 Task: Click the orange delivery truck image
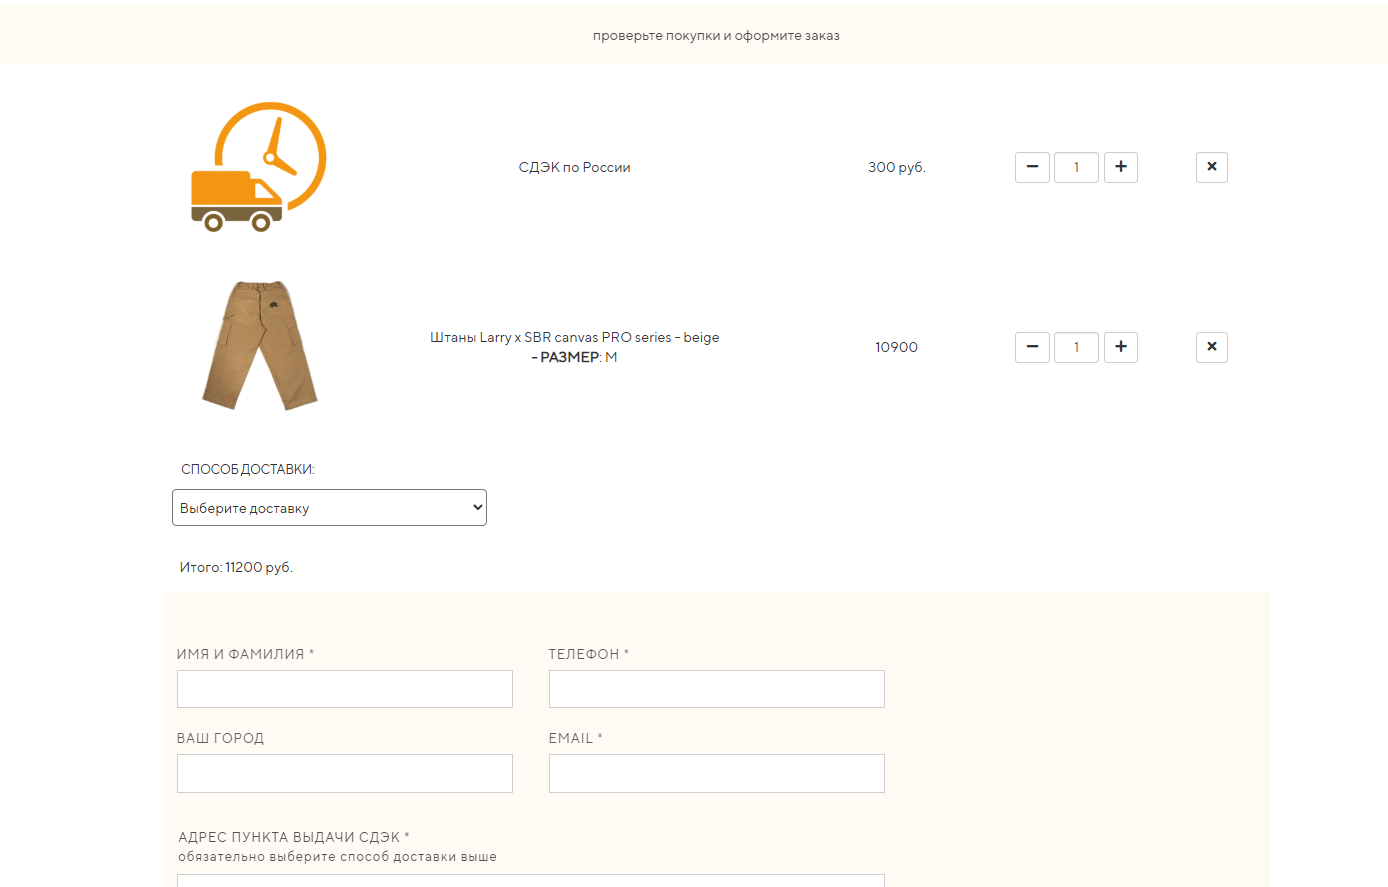coord(259,167)
